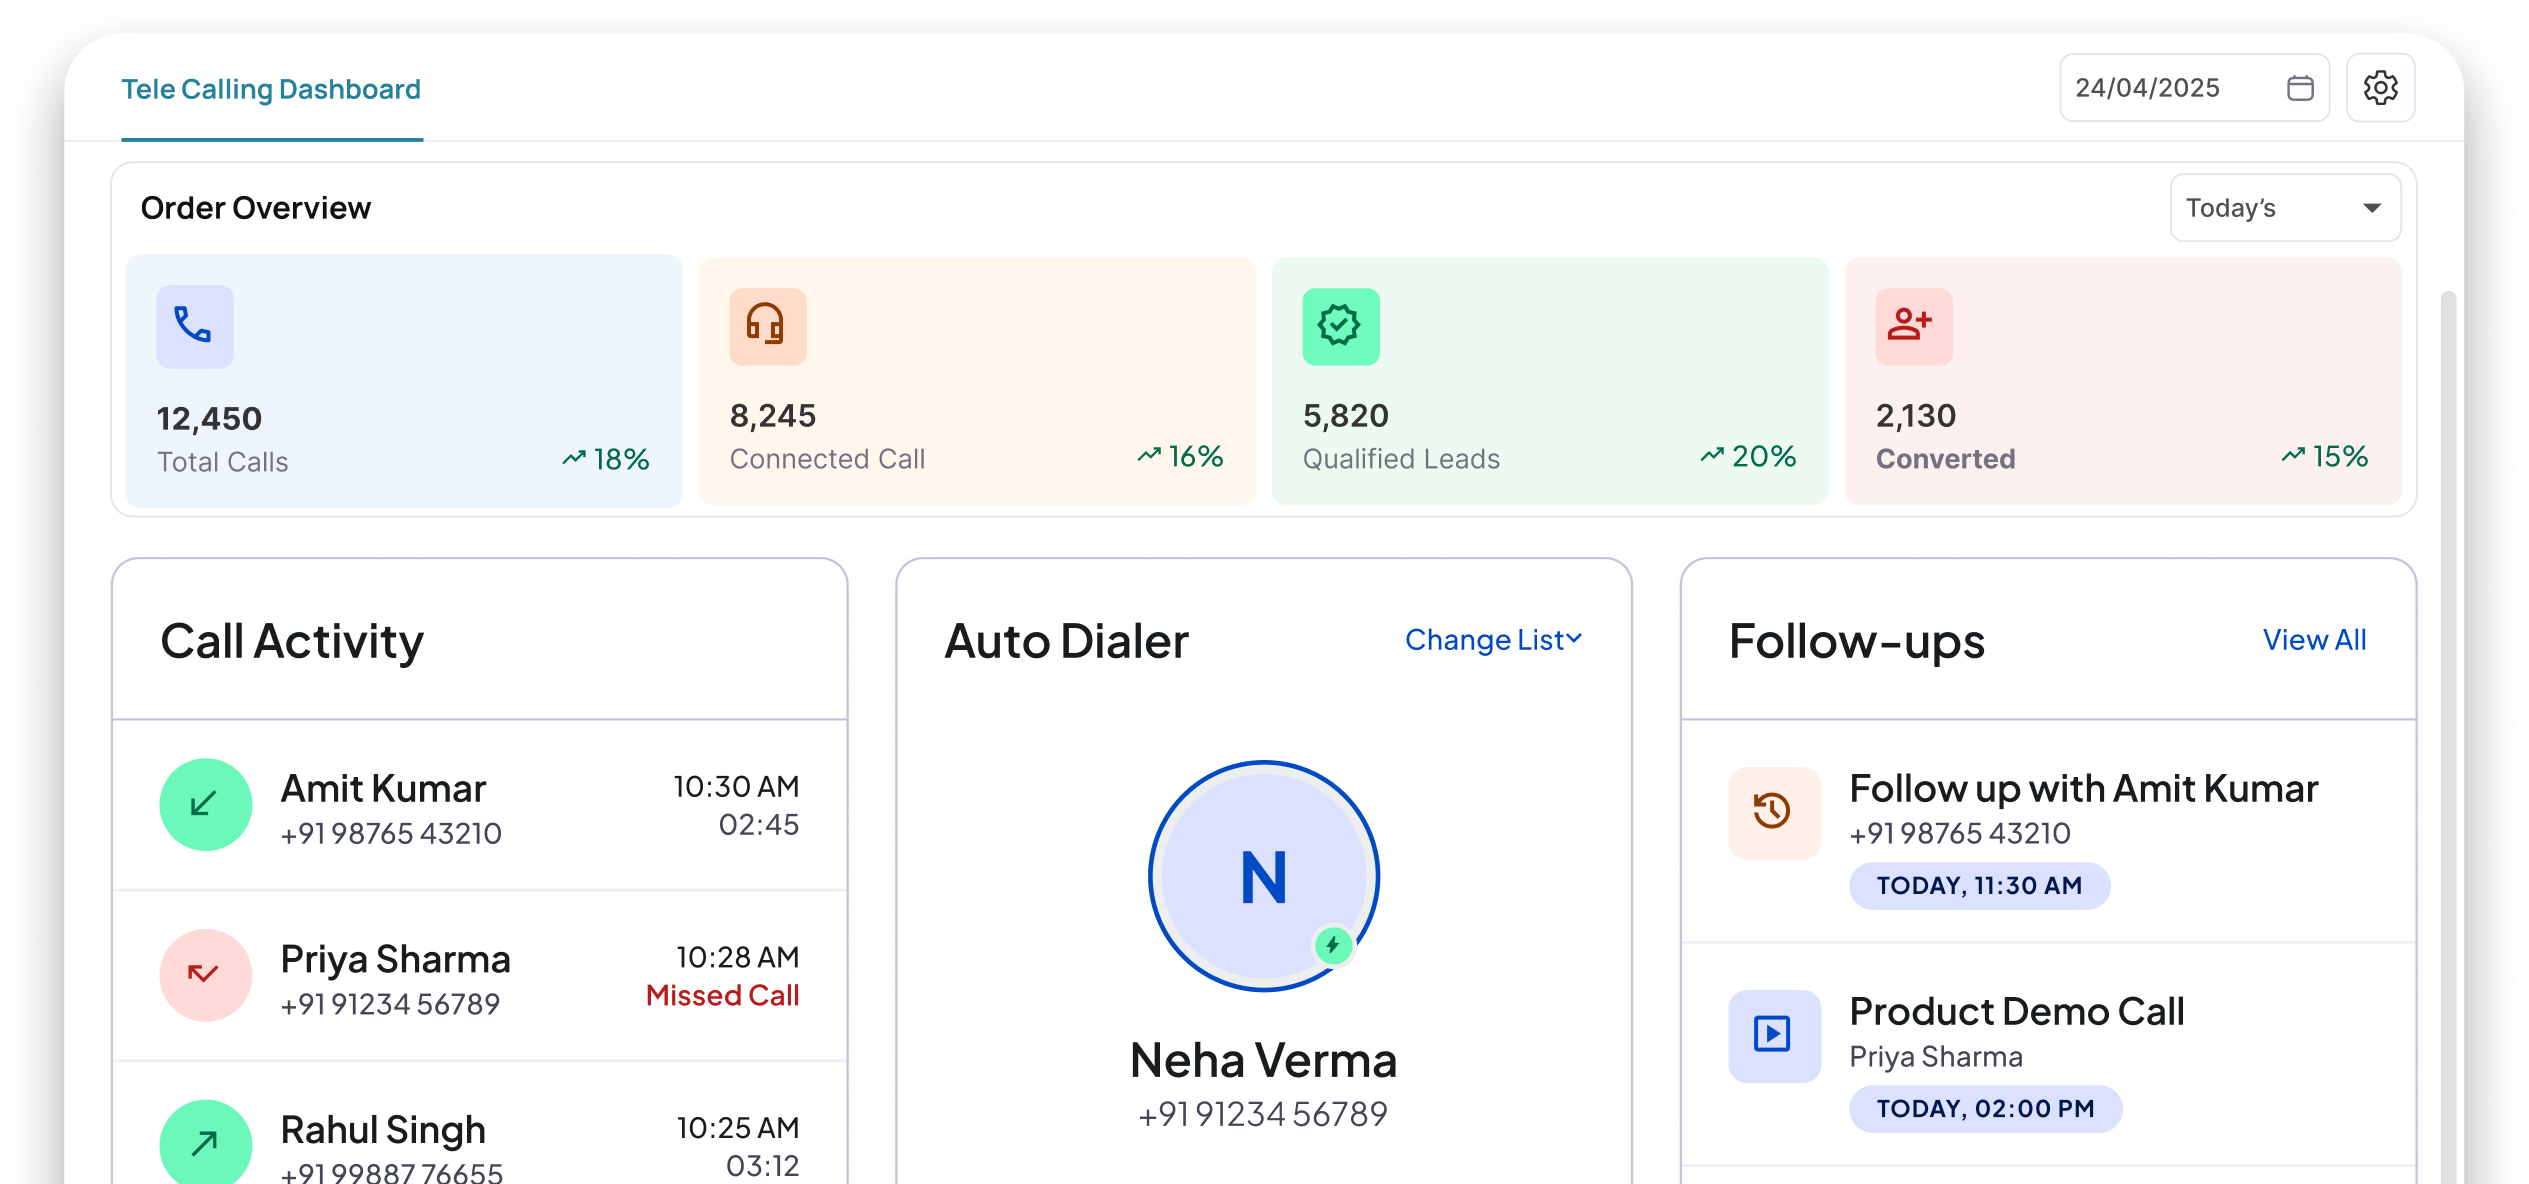Click the green lightning badge on avatar

[1333, 945]
